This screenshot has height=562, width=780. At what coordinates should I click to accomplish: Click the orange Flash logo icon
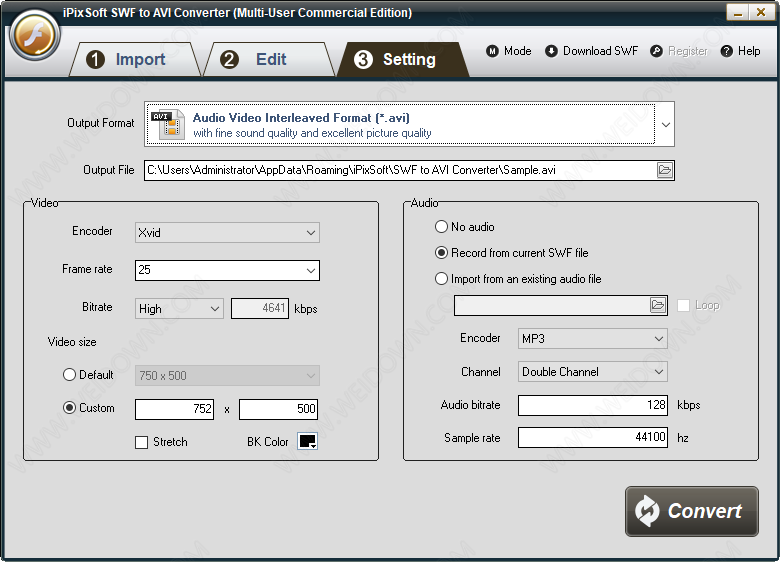(34, 36)
